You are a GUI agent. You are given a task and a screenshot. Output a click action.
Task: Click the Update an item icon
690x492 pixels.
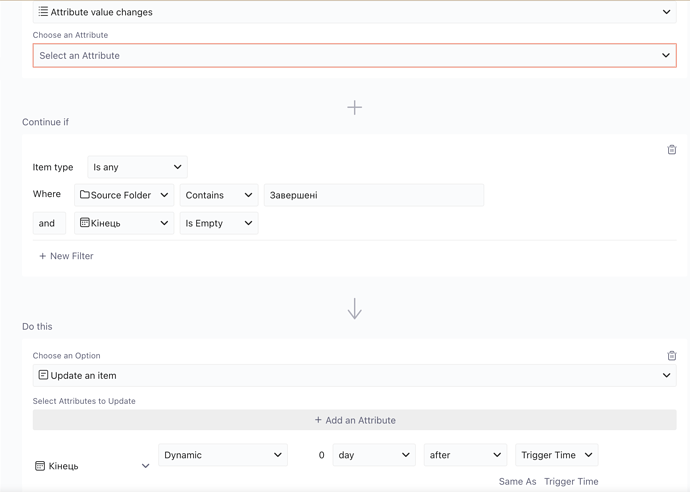[43, 376]
